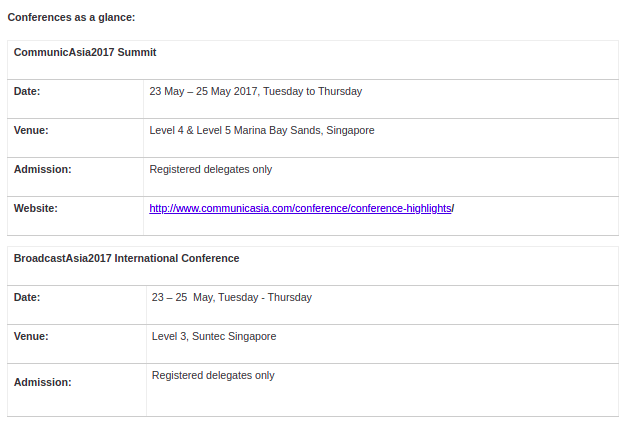Click the 'Admission:' label in CommunicAsia table

42,169
